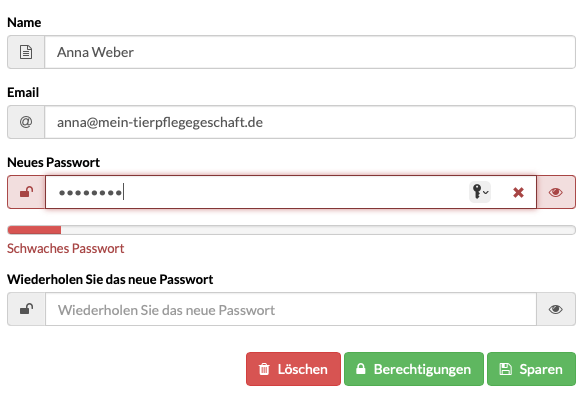Click into the Email address field
Image resolution: width=586 pixels, height=397 pixels.
click(x=310, y=122)
